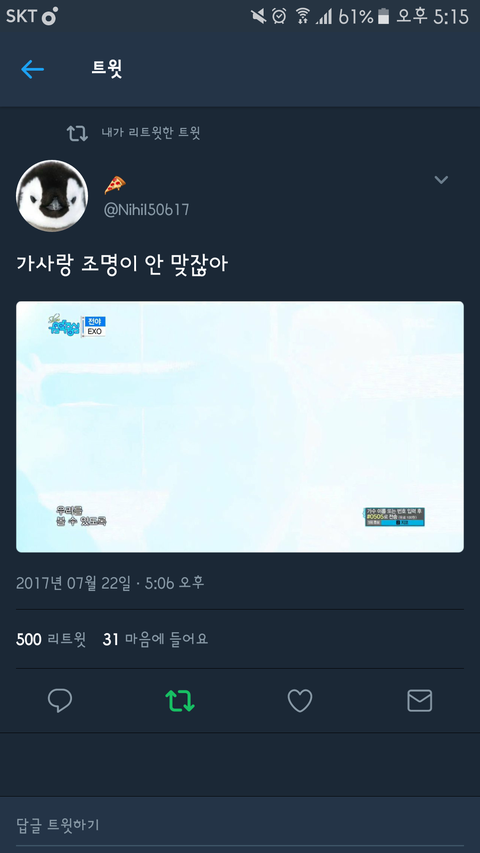Open the 31 likes list
The height and width of the screenshot is (853, 480).
[155, 639]
